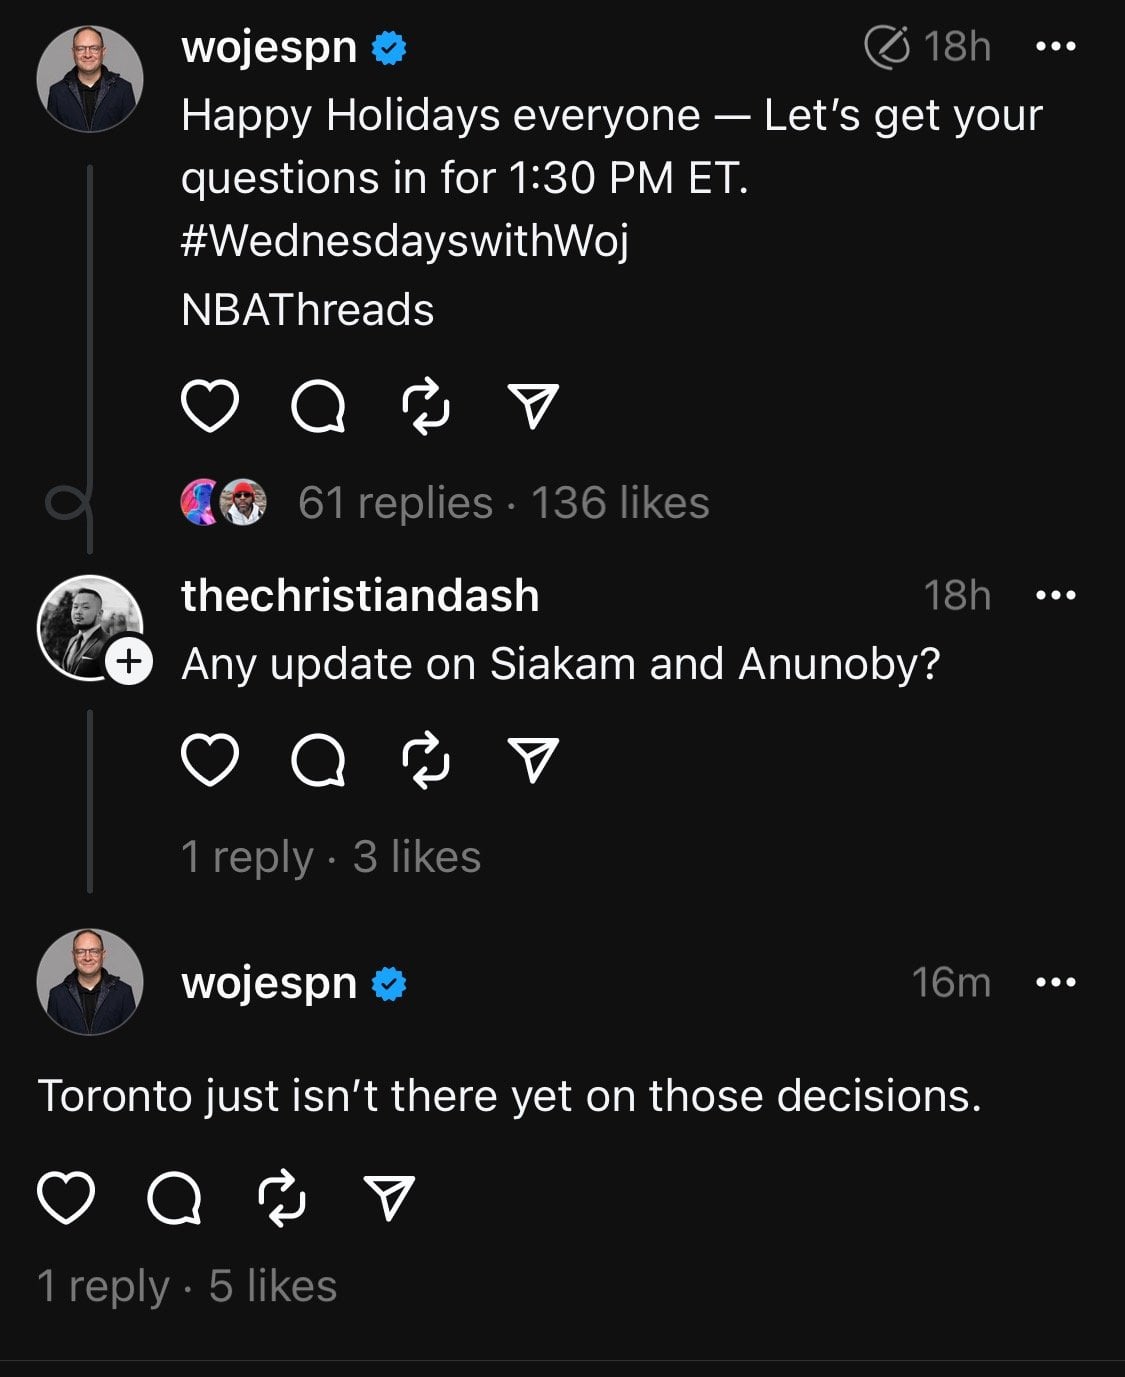Screen dimensions: 1125x1377
Task: Repost the WednesdayswithWoj thread post
Action: [x=426, y=406]
